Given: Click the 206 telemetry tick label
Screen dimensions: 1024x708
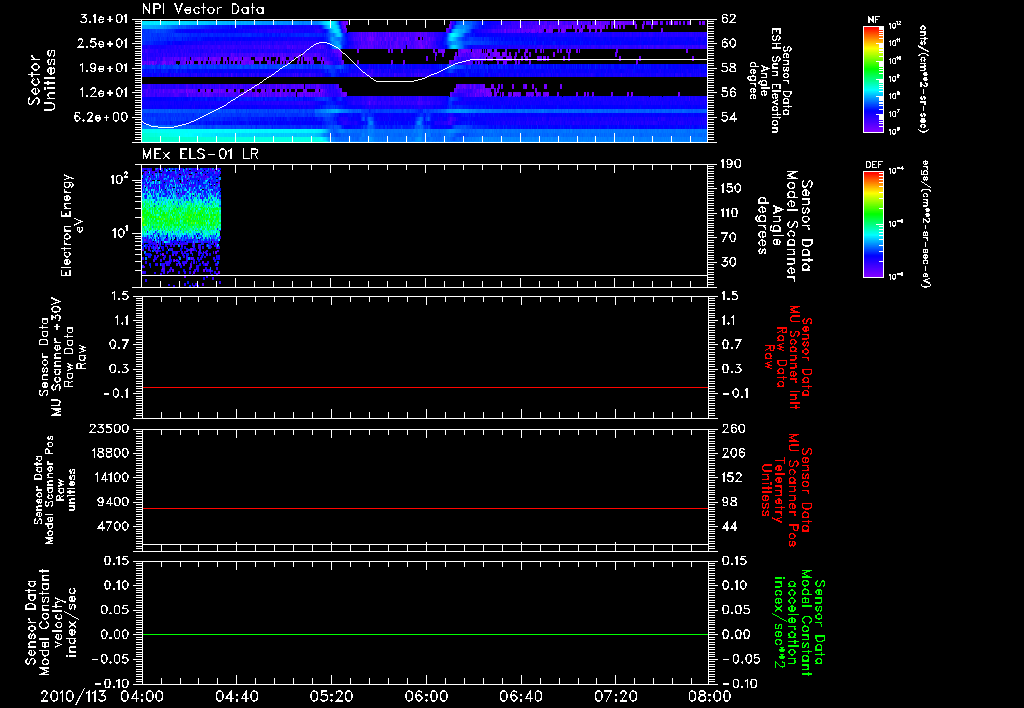Looking at the screenshot, I should point(733,453).
